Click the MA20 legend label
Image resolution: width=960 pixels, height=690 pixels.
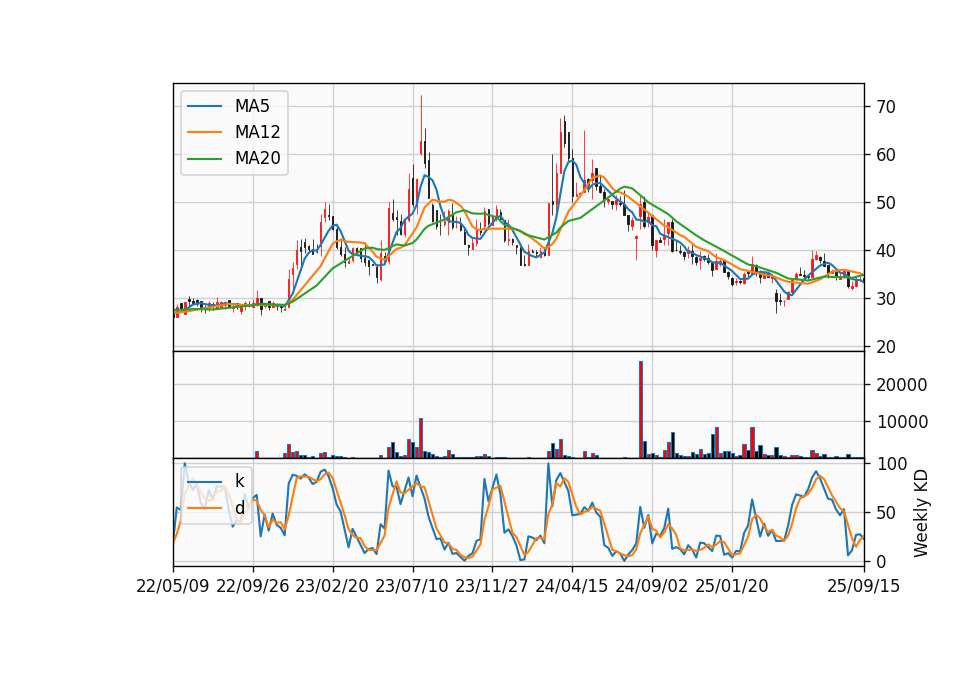coord(257,158)
